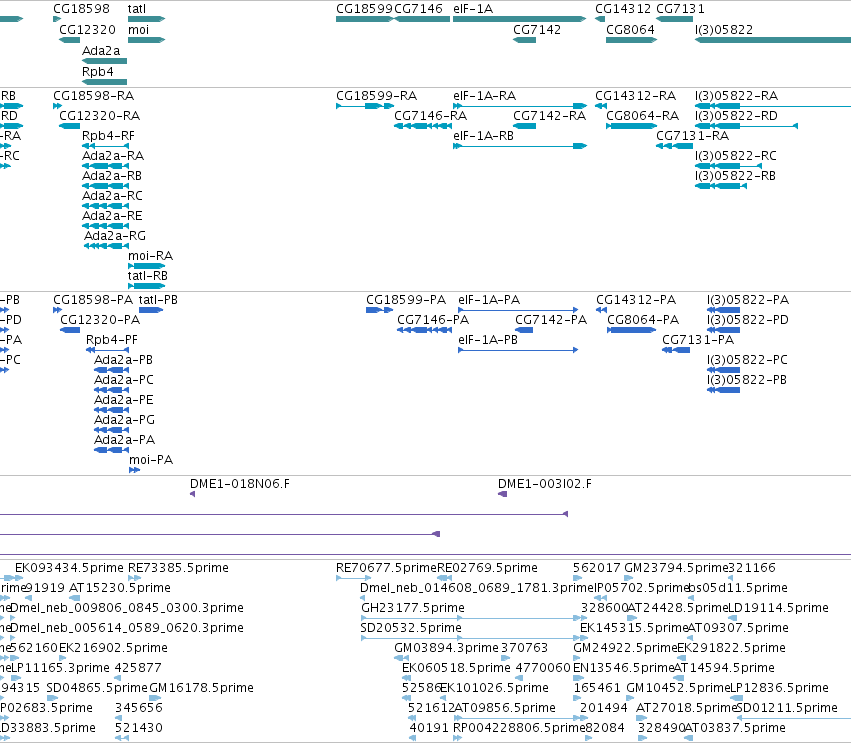
Task: Select the LD19114.5prime EST
Action: coord(732,618)
